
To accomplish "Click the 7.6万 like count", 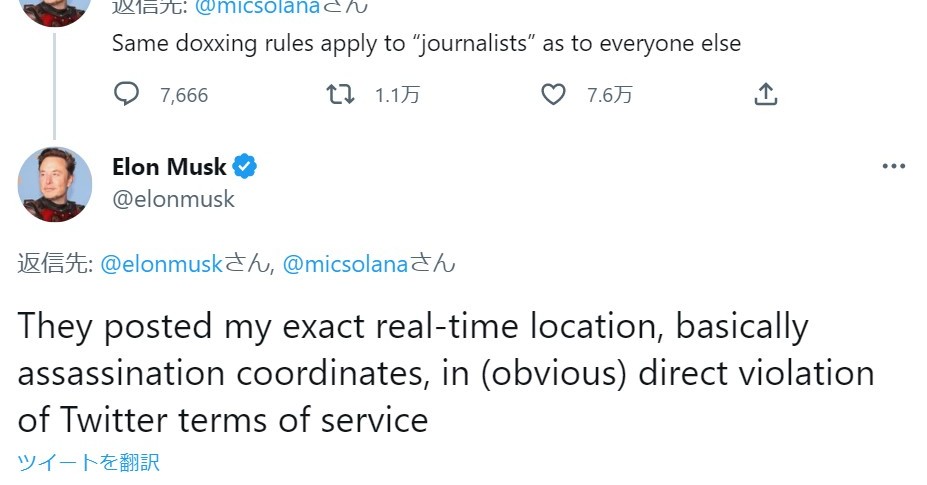I will pyautogui.click(x=610, y=96).
